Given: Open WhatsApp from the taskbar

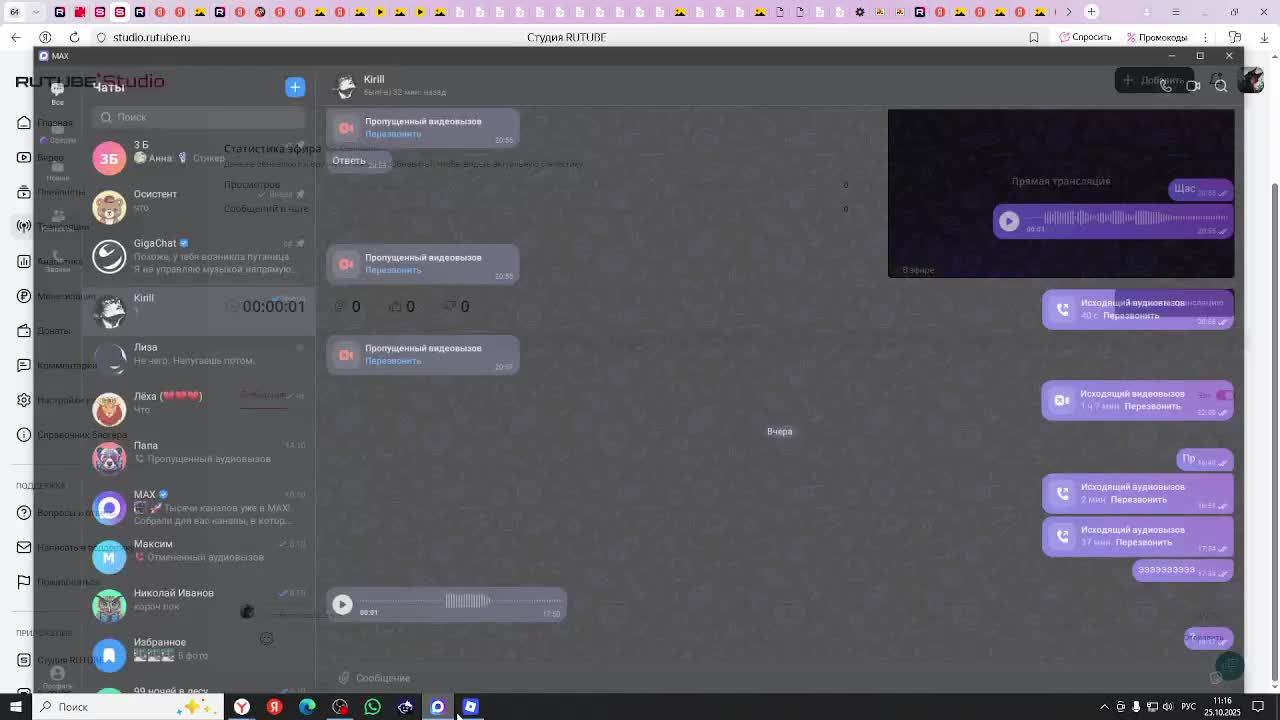Looking at the screenshot, I should [x=372, y=707].
